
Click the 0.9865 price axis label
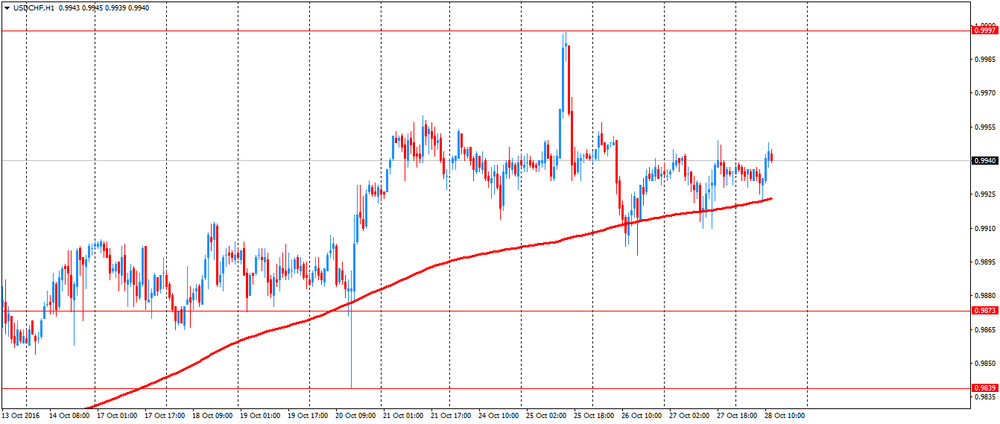(x=983, y=329)
